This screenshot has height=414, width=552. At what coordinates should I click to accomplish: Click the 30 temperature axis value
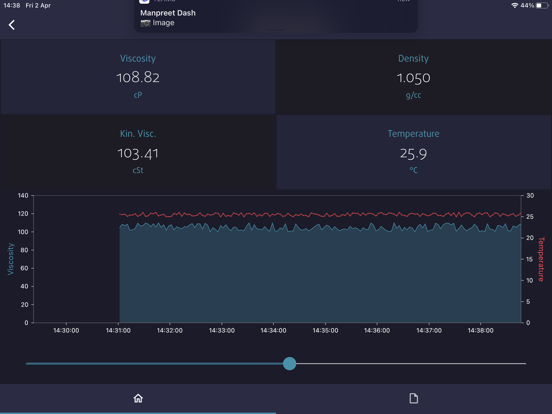530,195
